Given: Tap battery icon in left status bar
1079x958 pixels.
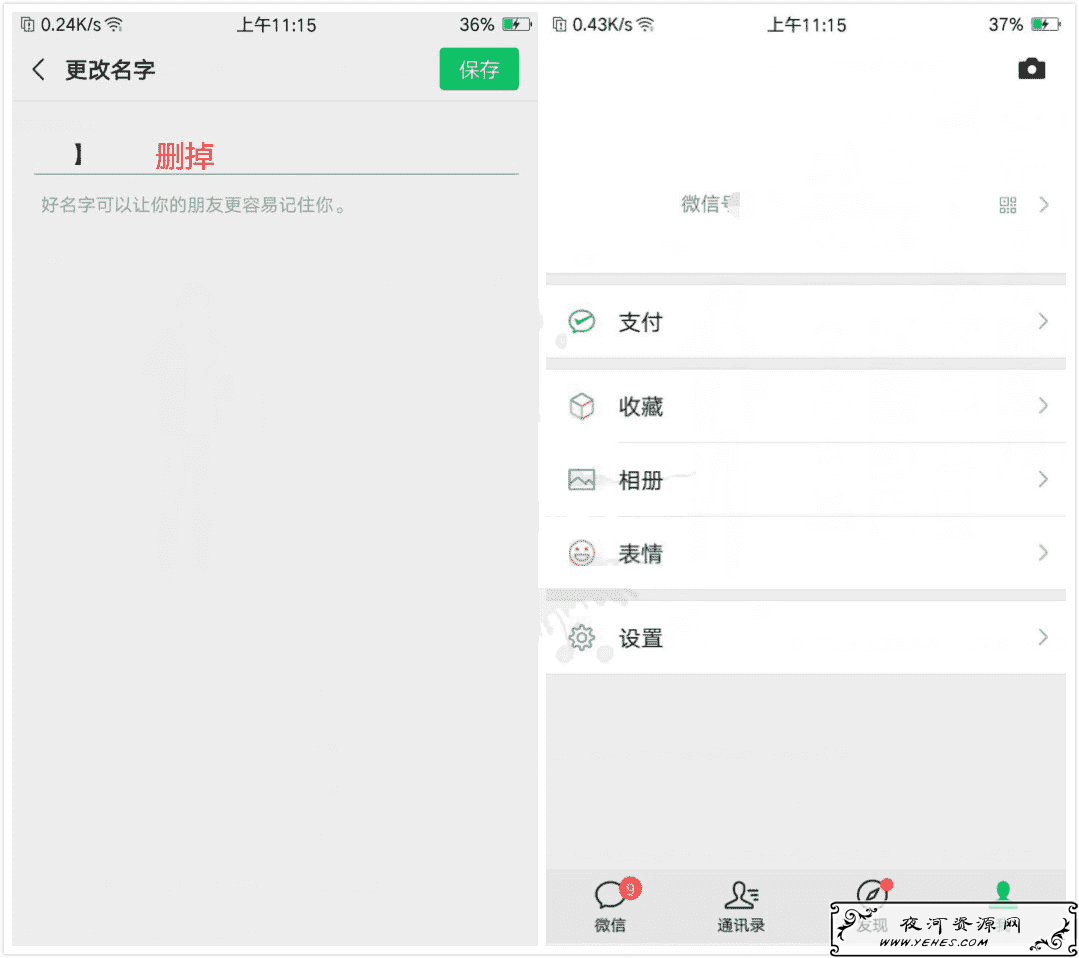Looking at the screenshot, I should 517,25.
